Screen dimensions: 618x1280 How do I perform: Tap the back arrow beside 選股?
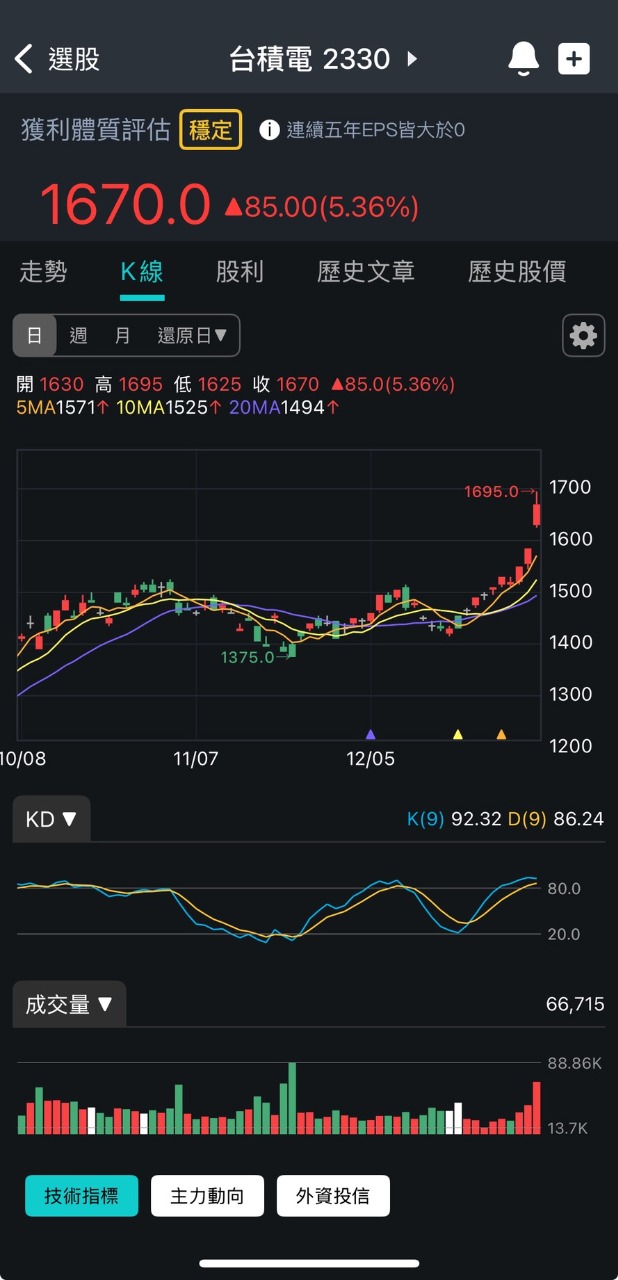pos(25,59)
